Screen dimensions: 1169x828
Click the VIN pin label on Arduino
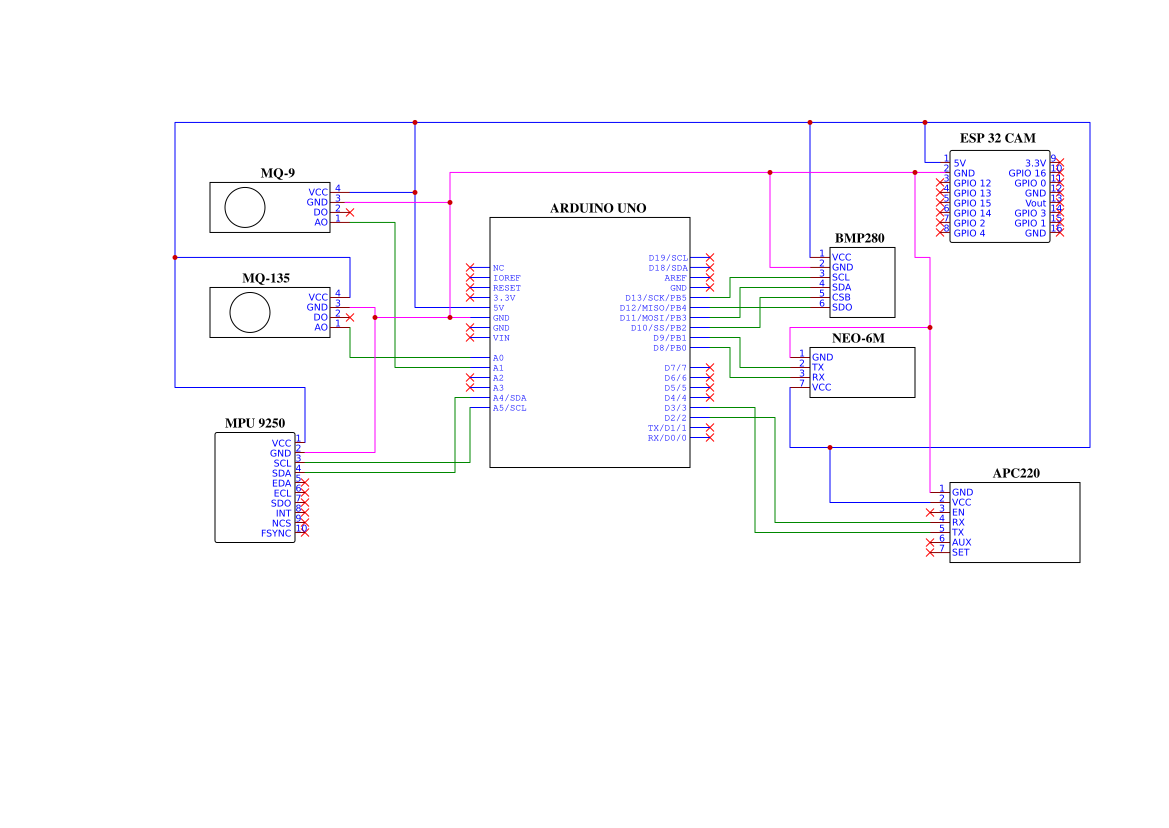(x=501, y=338)
